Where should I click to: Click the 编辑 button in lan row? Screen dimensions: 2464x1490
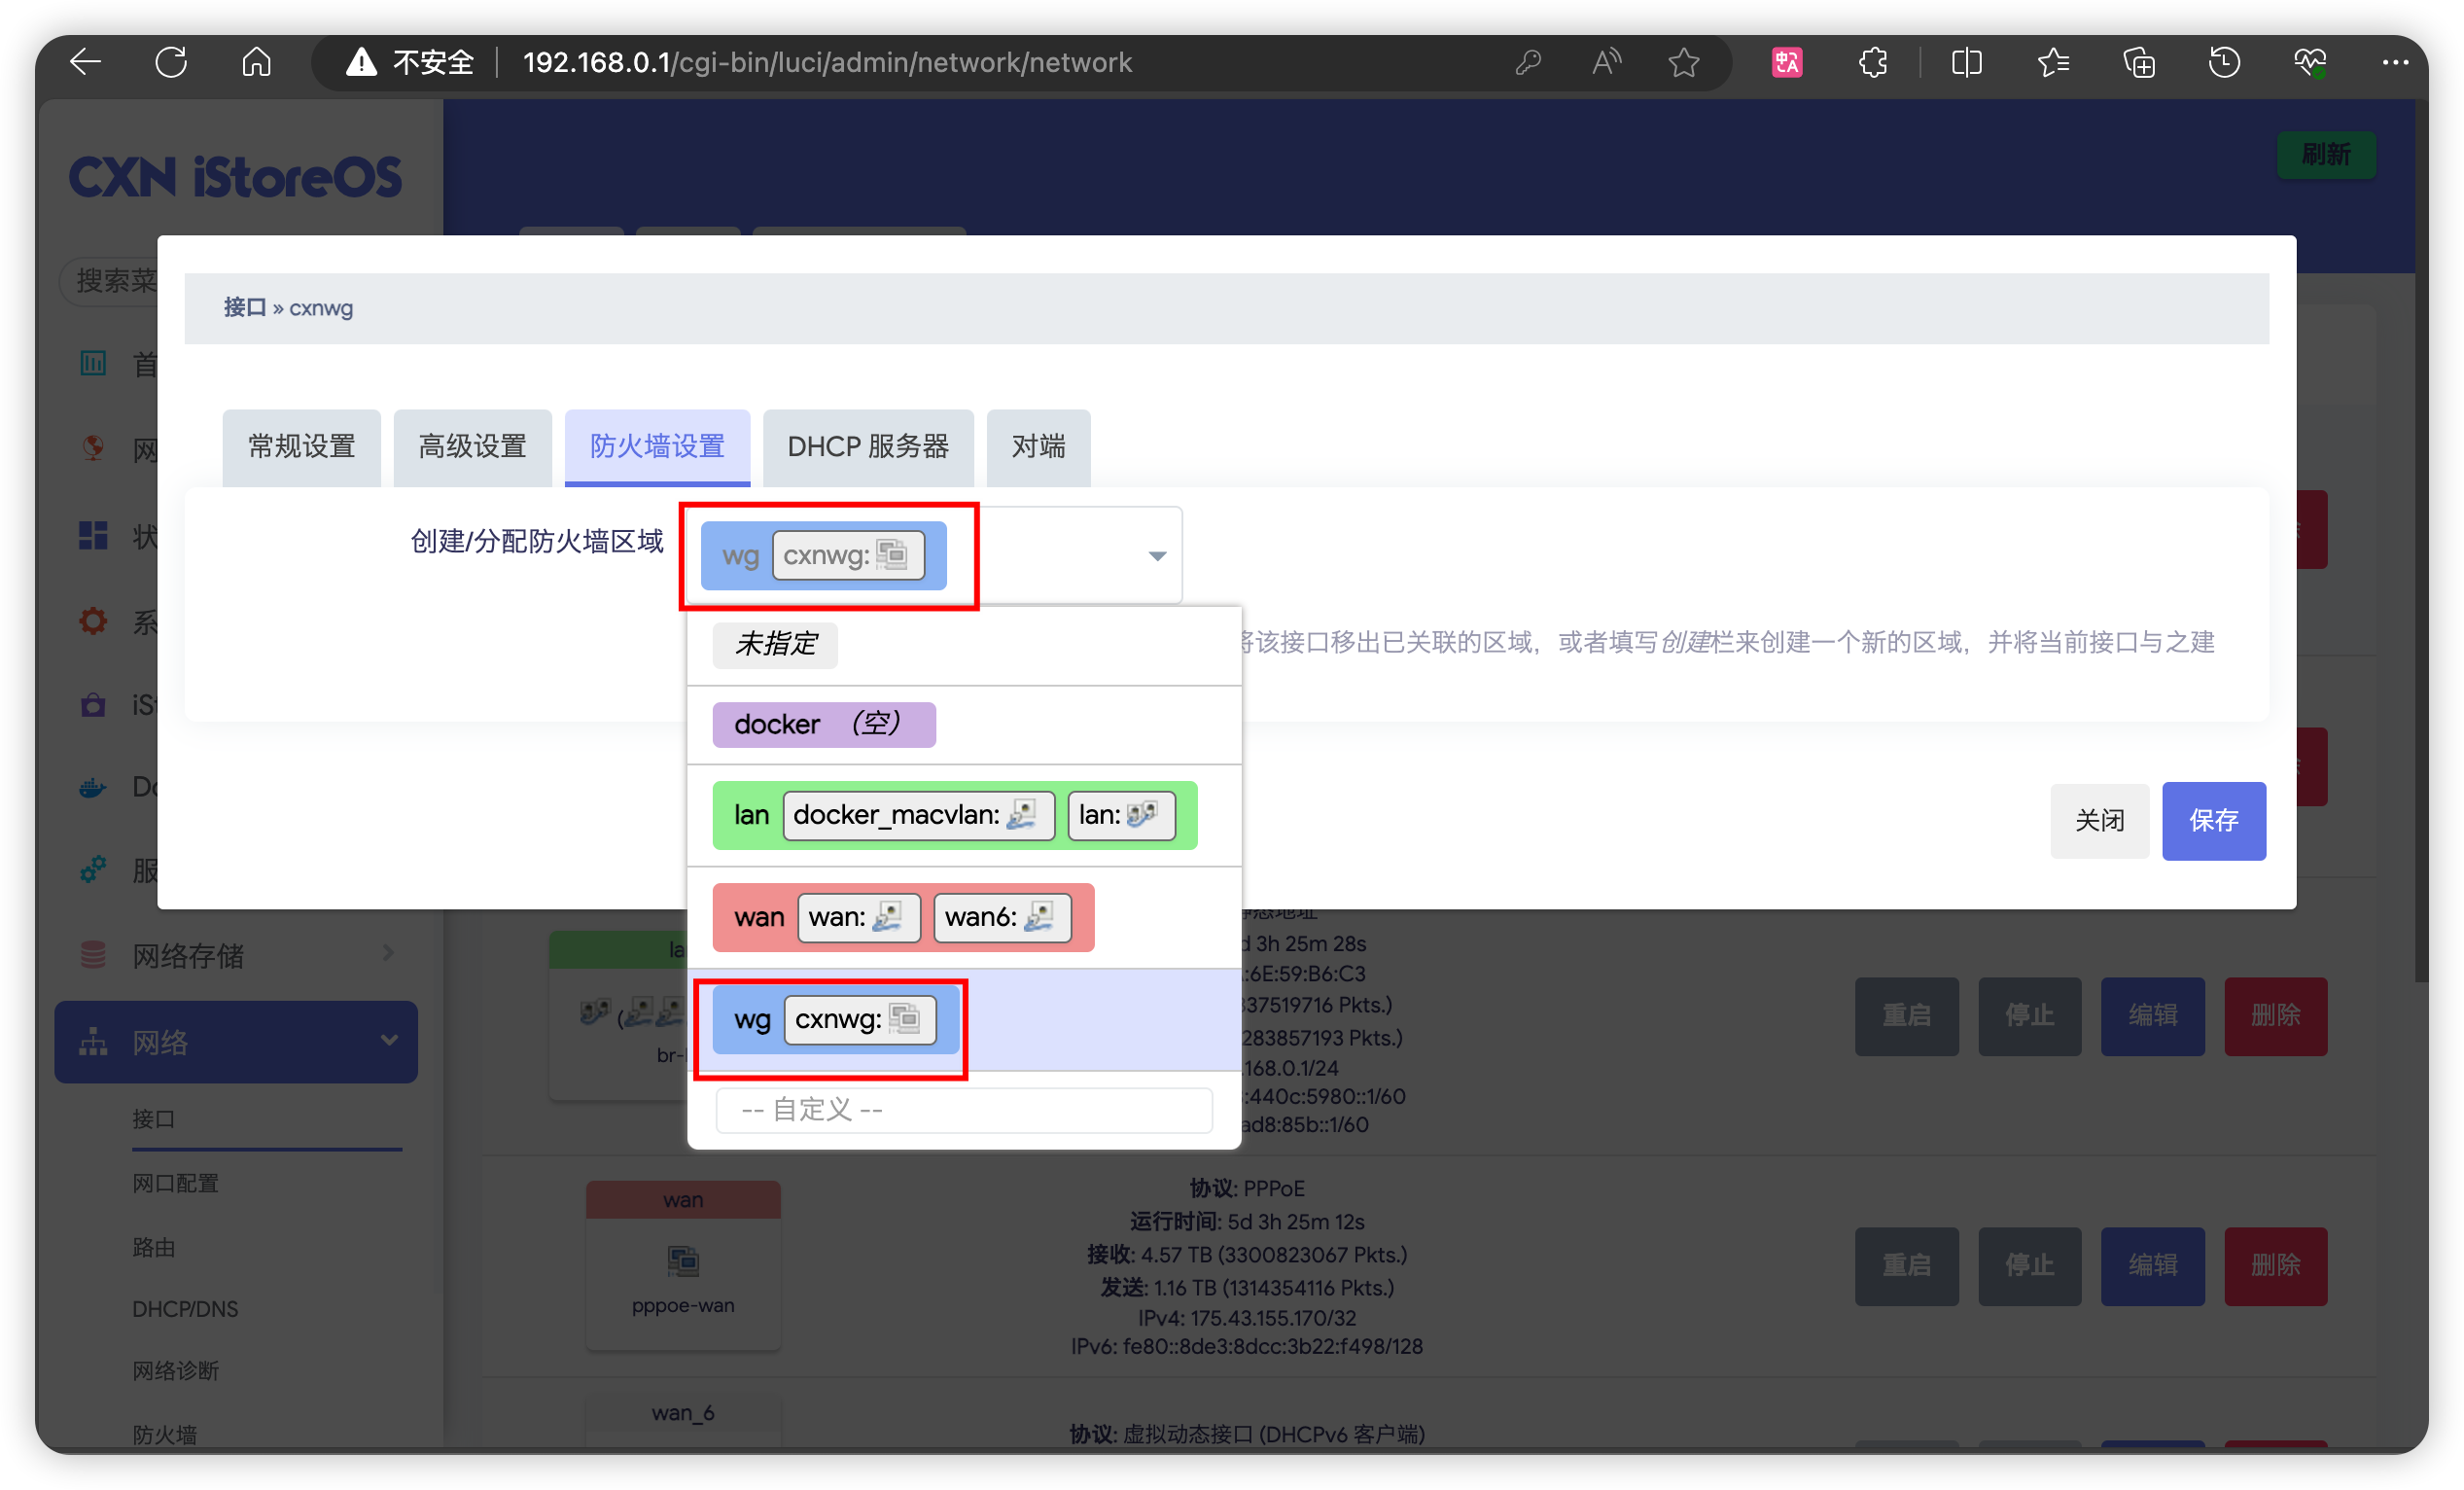(2153, 1016)
